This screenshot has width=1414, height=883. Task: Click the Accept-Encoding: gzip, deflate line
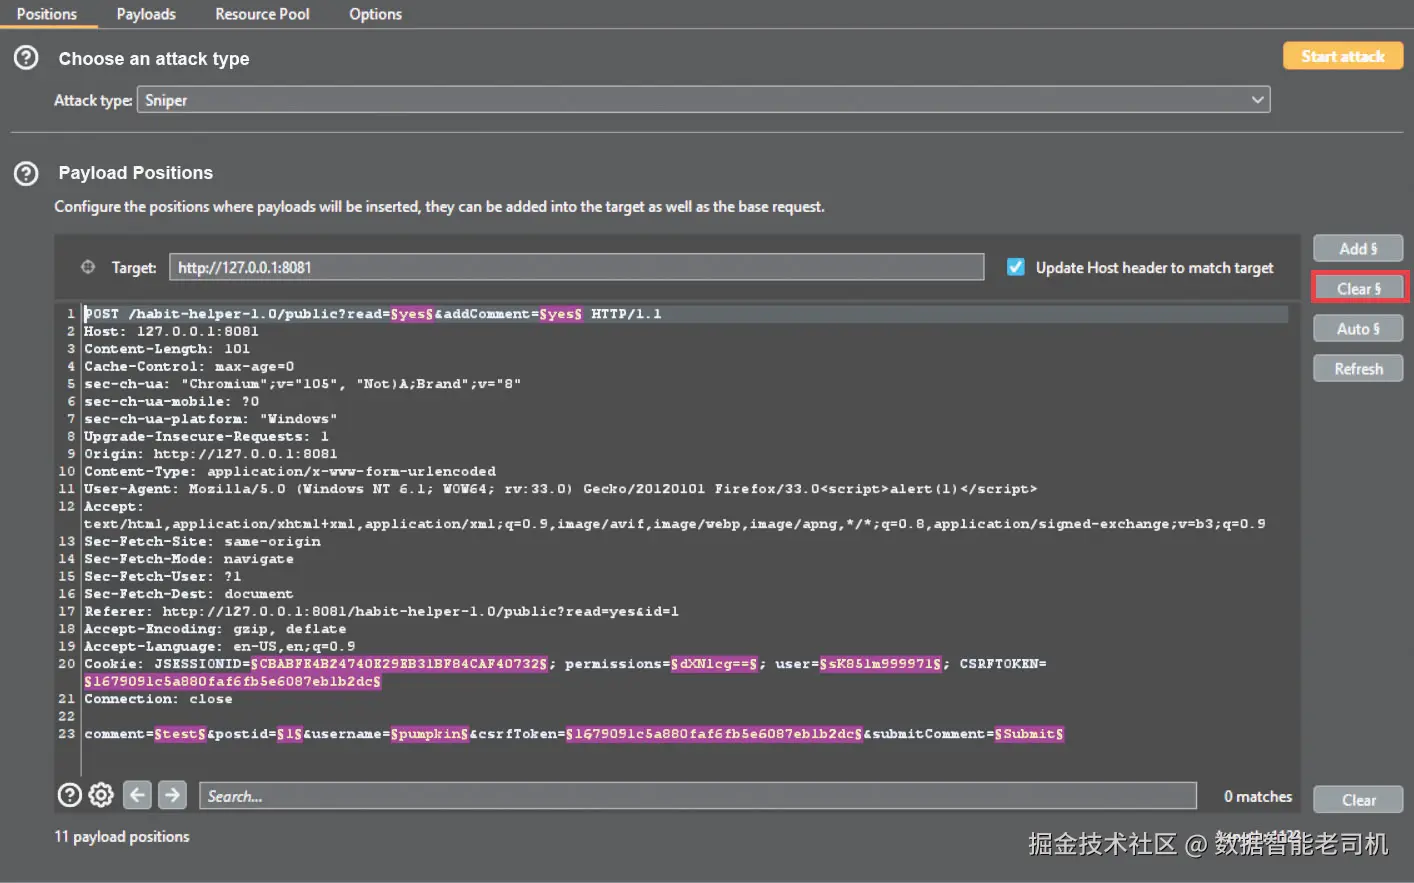pos(215,629)
